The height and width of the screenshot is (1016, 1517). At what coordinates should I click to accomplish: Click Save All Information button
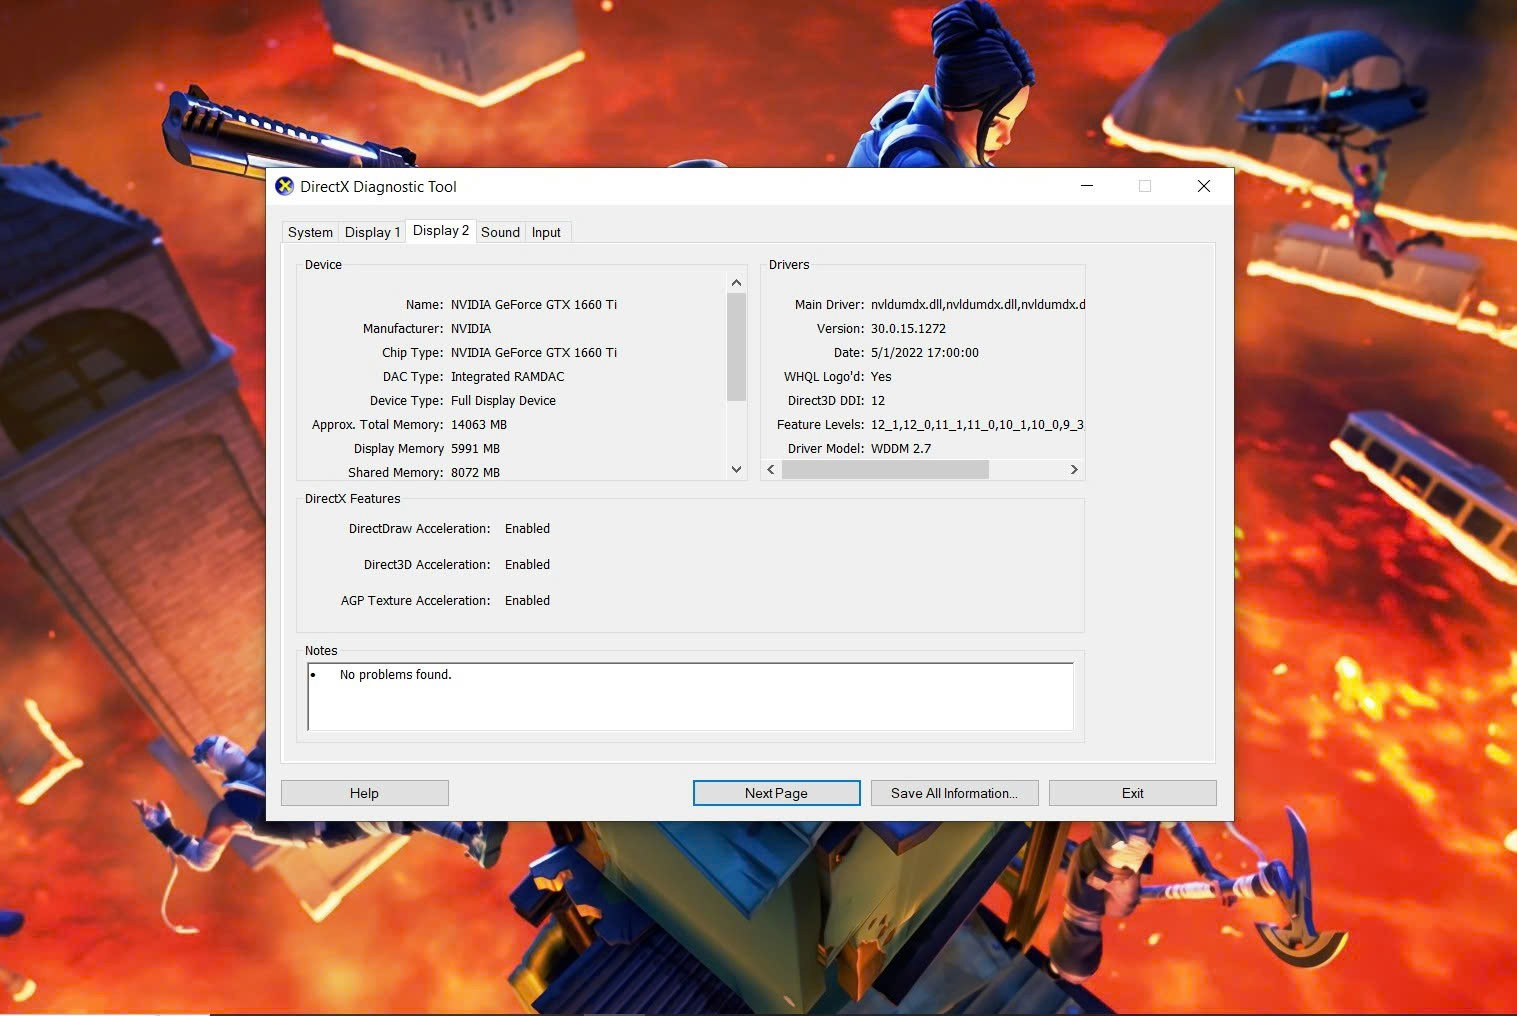(x=954, y=793)
